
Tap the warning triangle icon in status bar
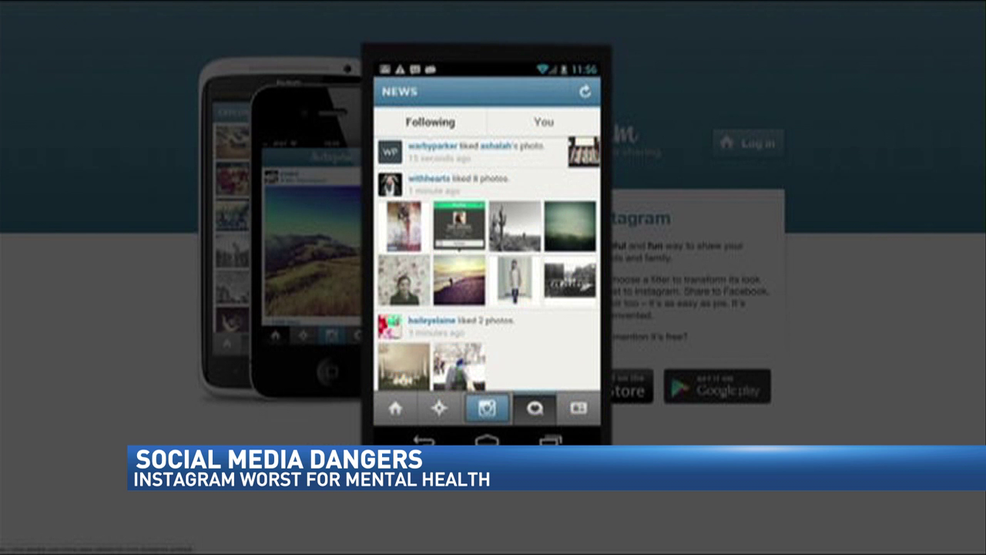tap(400, 69)
